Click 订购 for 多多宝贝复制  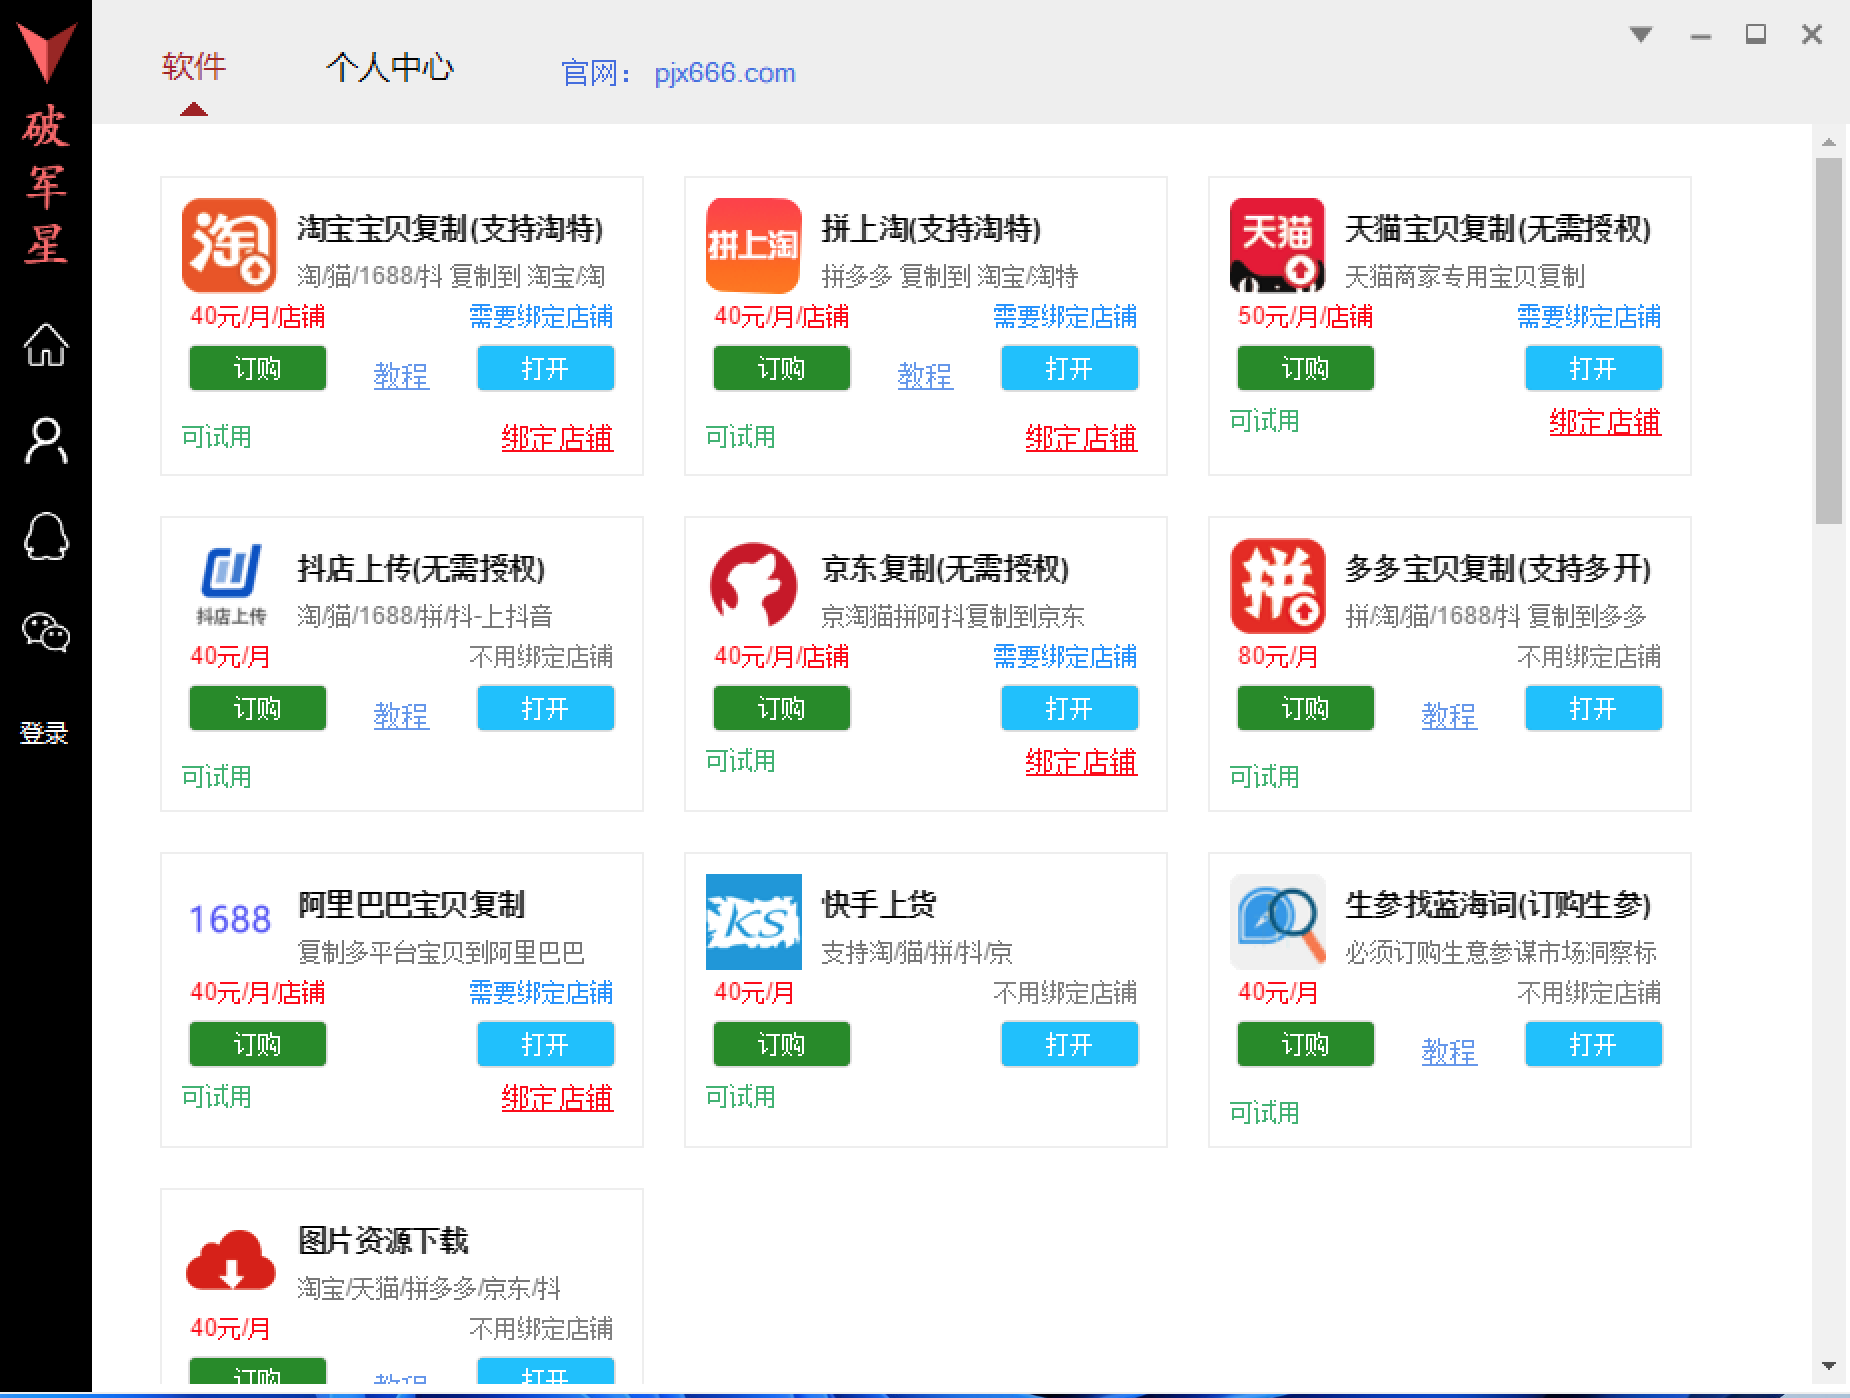[x=1306, y=708]
